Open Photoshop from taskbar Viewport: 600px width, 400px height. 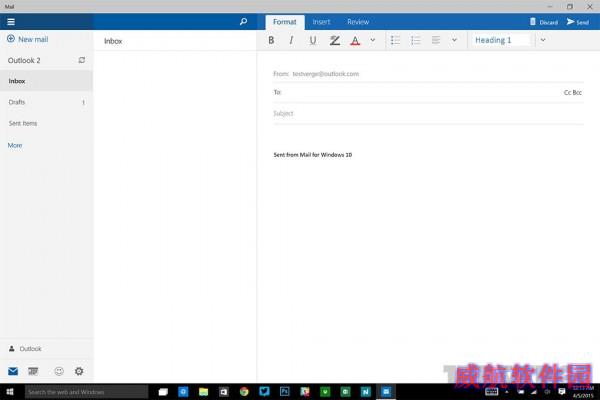pos(285,392)
